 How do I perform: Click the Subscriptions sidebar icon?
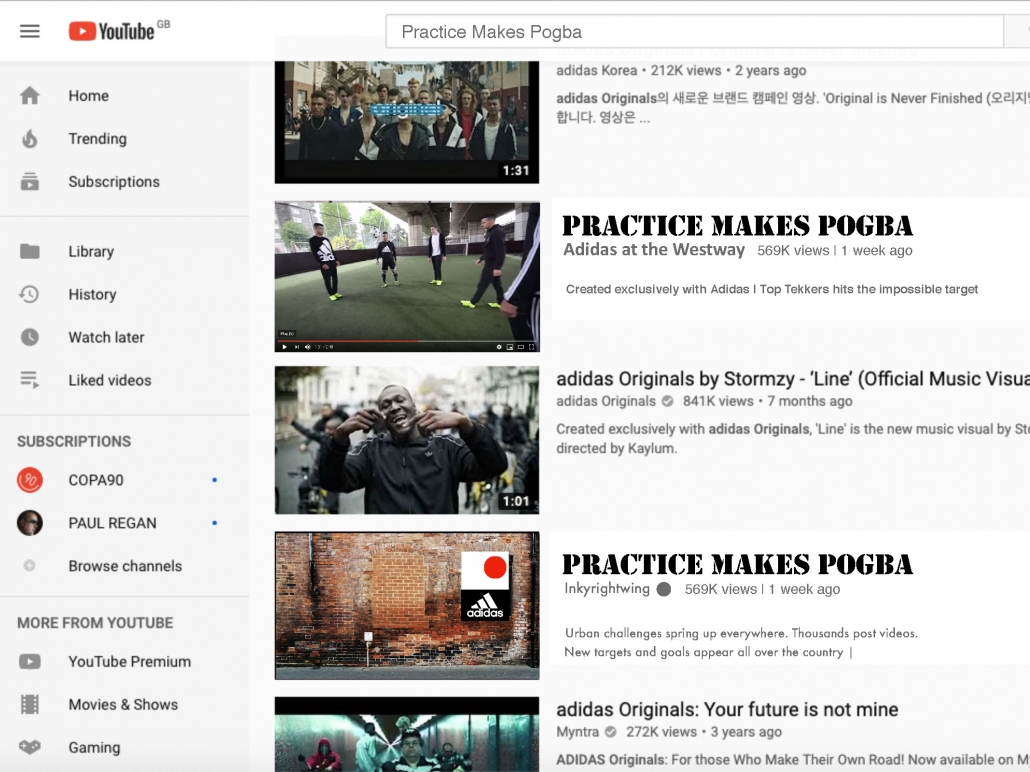(30, 182)
